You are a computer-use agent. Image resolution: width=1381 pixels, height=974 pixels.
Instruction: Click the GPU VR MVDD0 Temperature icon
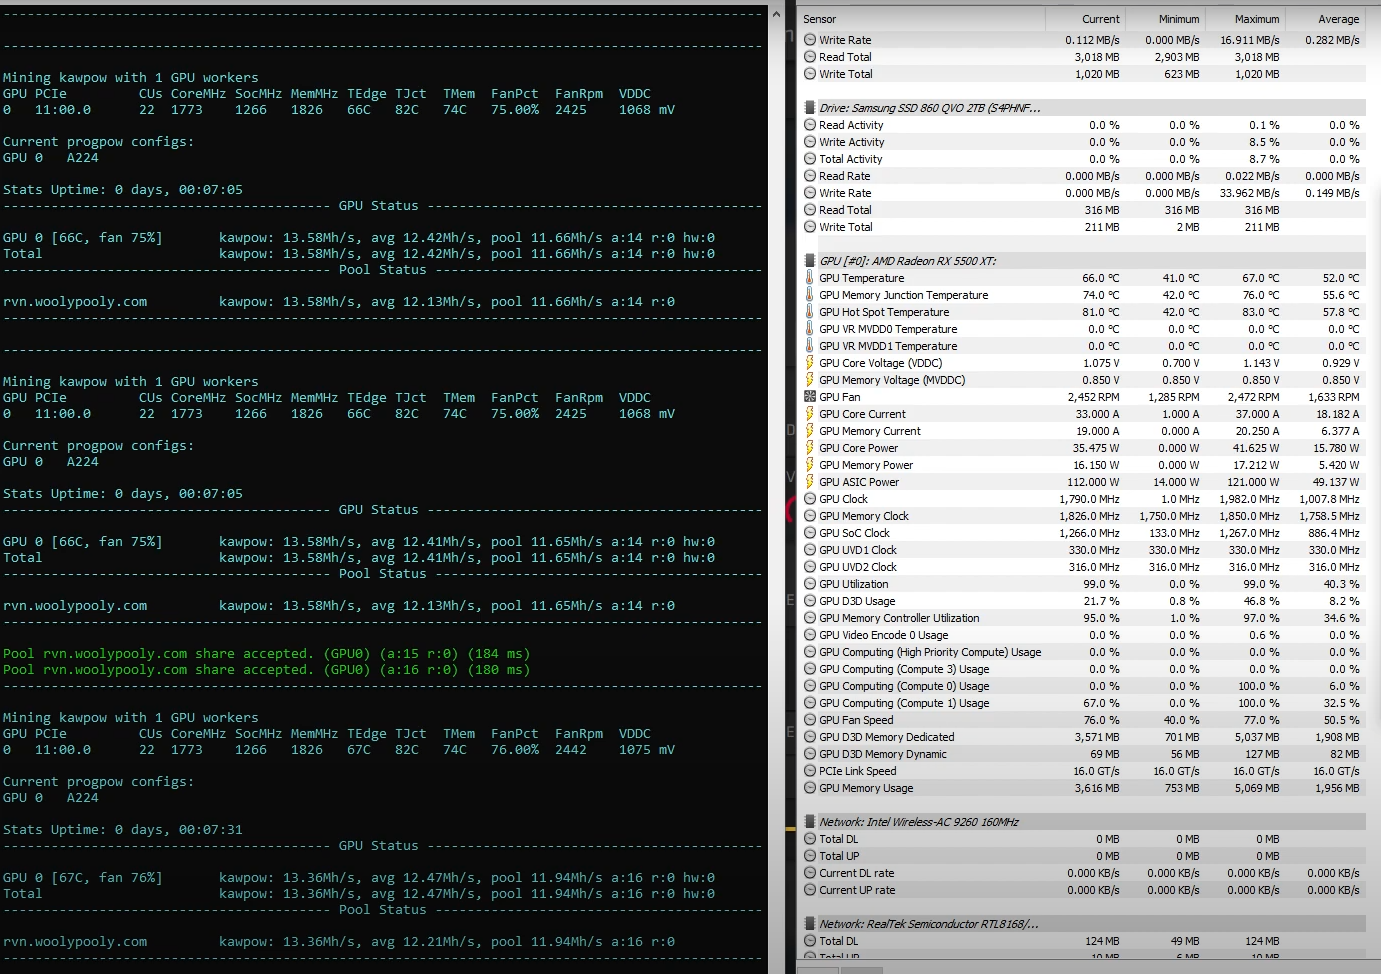(810, 329)
